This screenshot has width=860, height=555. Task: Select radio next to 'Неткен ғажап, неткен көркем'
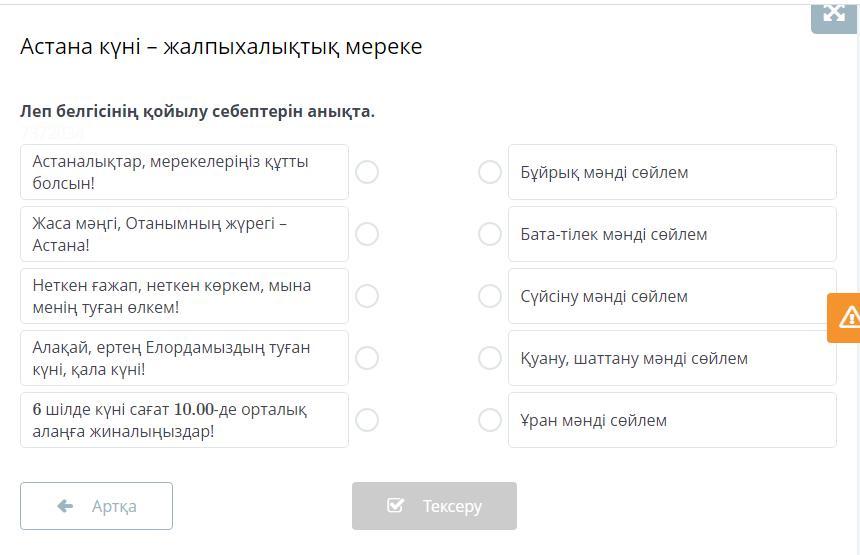(x=367, y=296)
